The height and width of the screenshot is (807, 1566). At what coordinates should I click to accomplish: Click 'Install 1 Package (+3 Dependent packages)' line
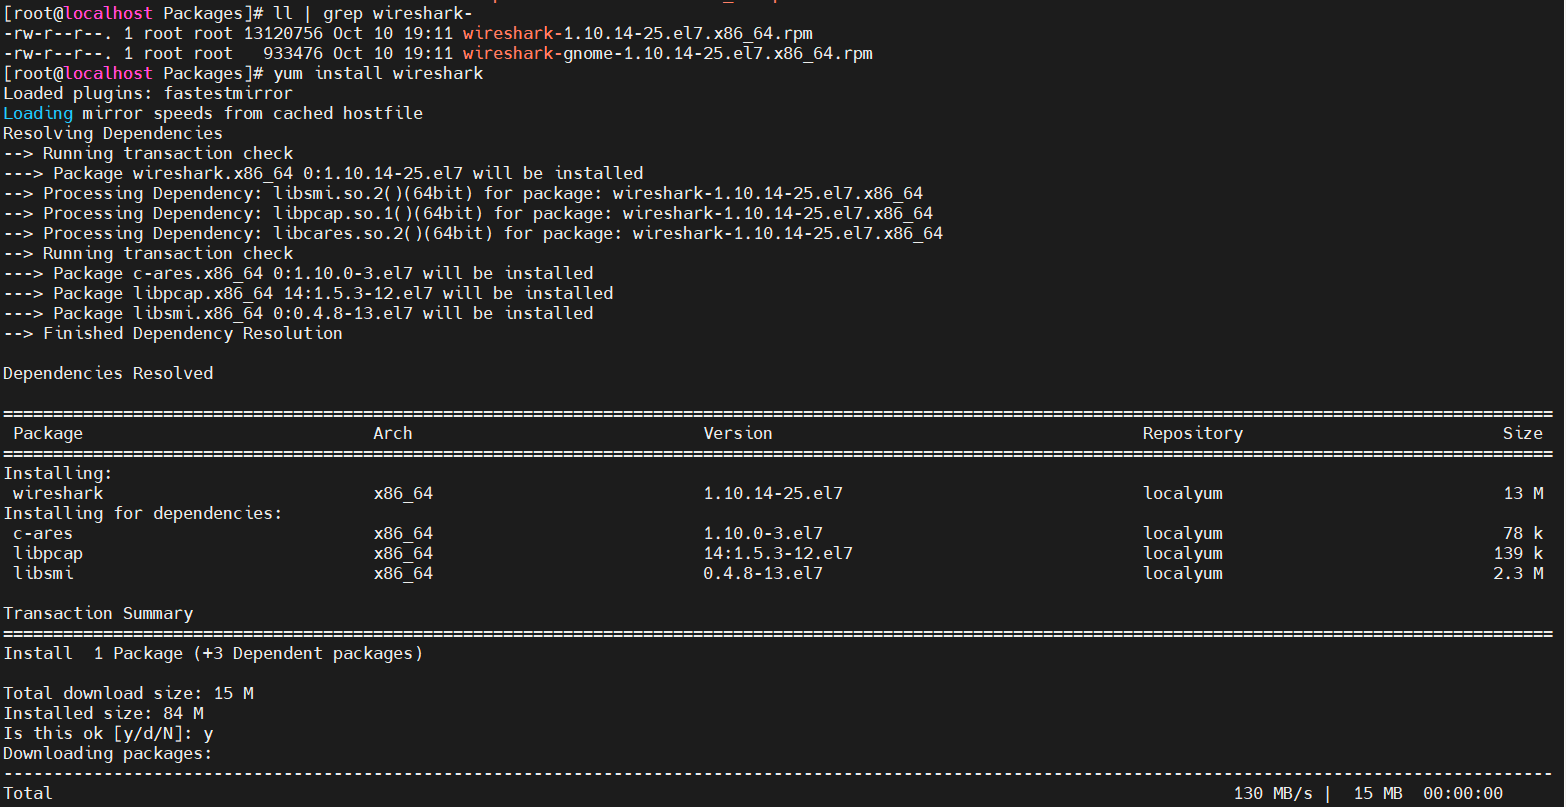[213, 653]
